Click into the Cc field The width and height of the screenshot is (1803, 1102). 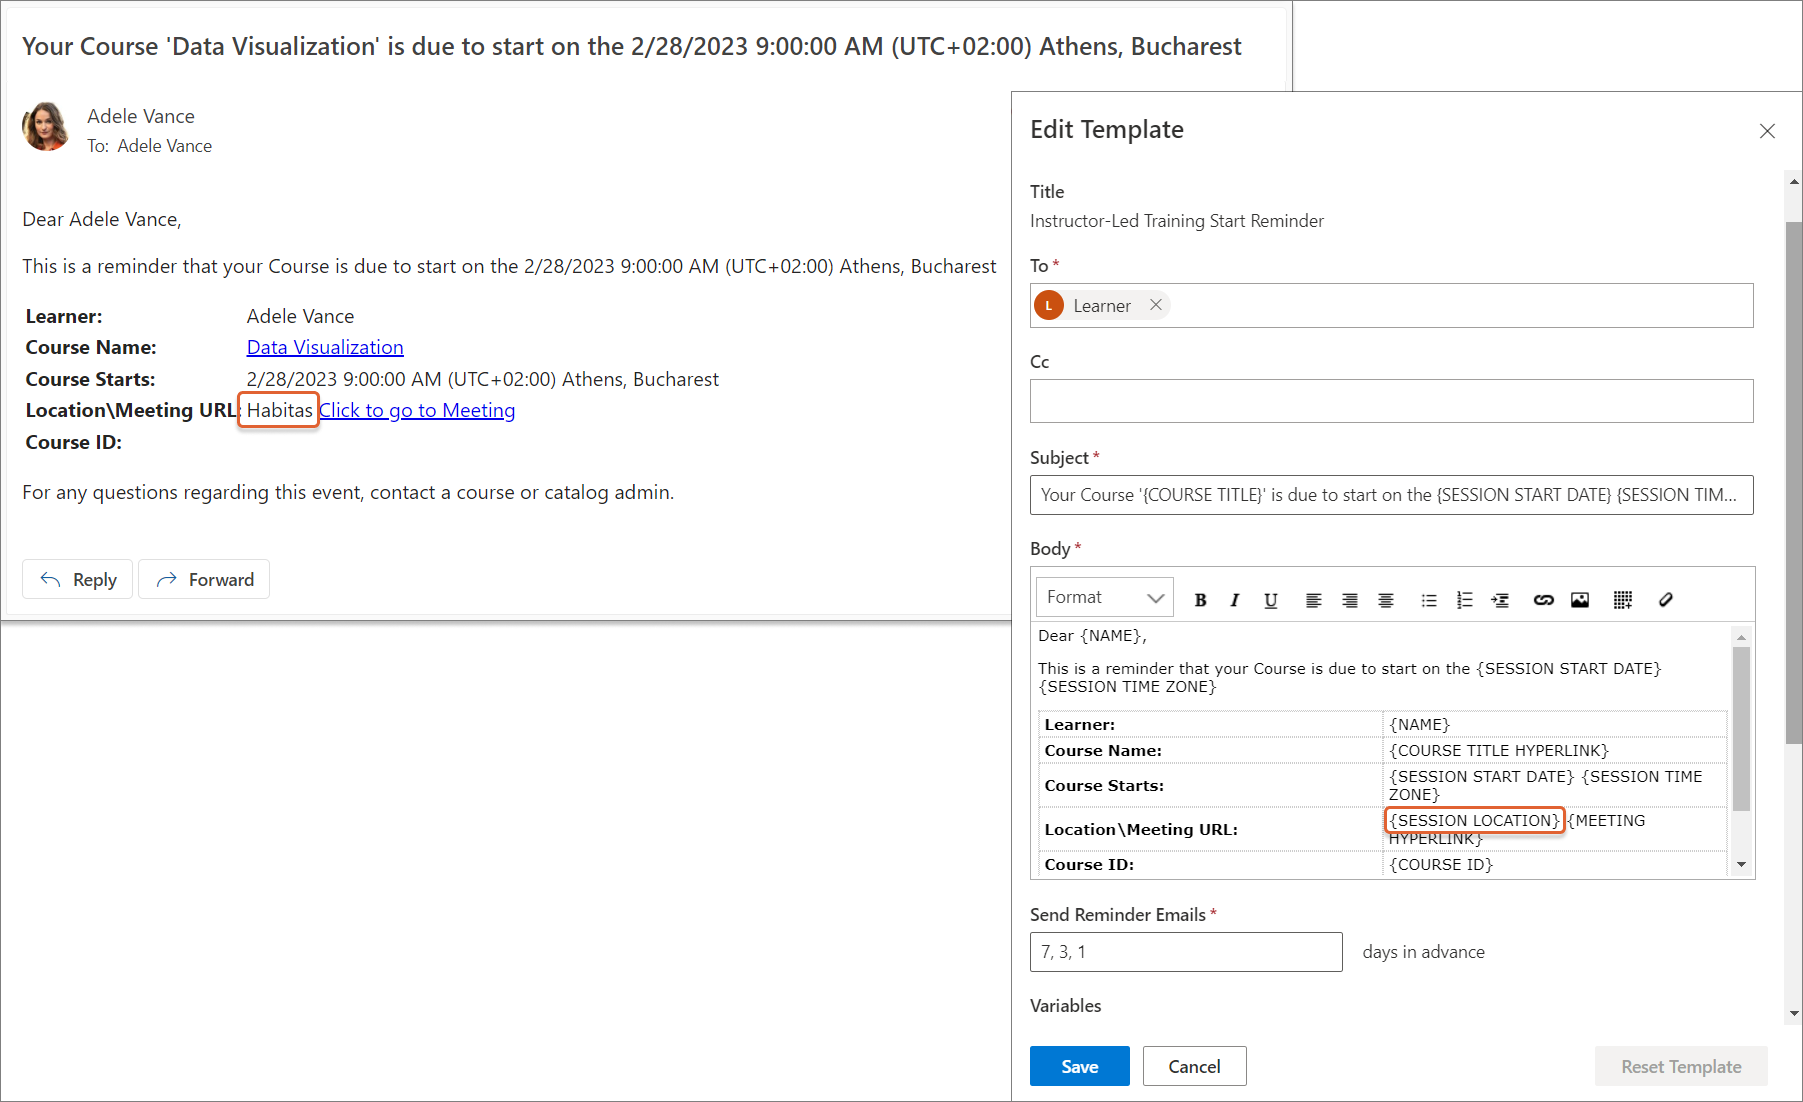coord(1391,401)
